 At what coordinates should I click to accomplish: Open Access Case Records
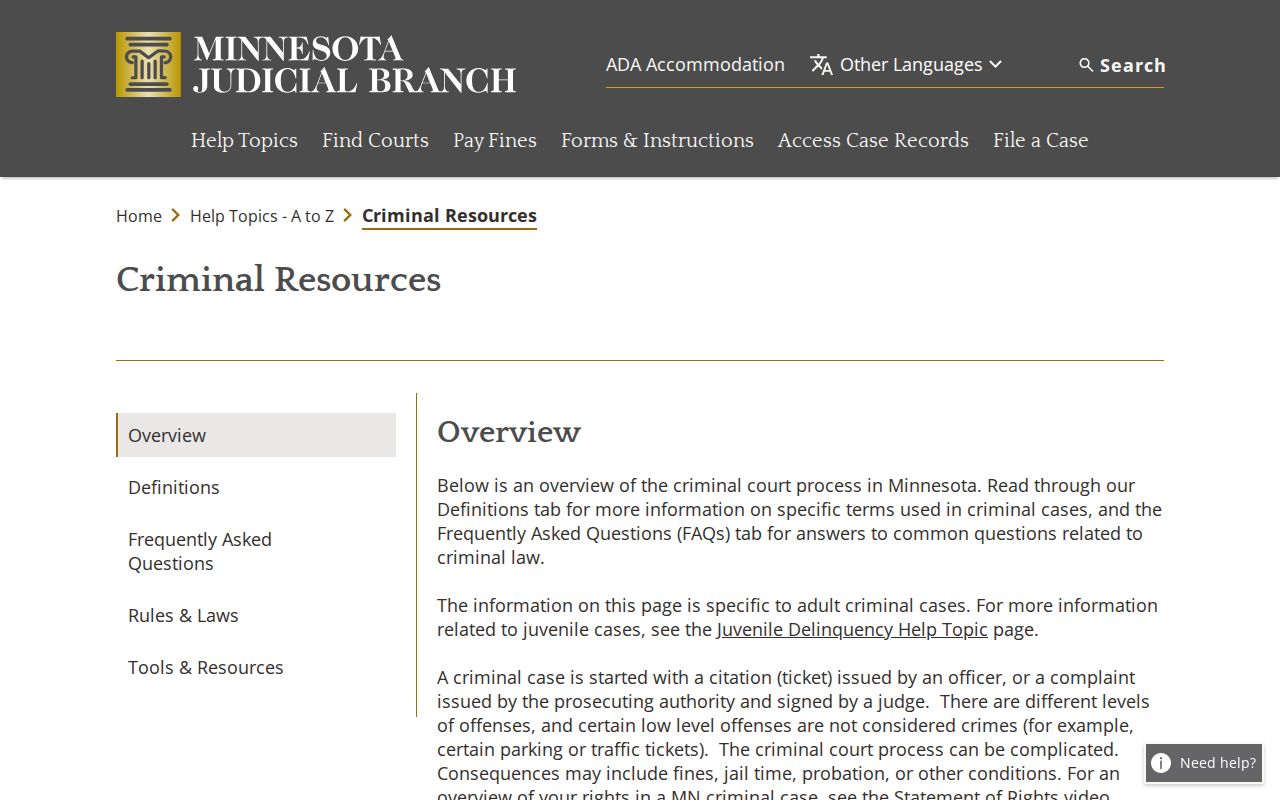click(x=873, y=141)
